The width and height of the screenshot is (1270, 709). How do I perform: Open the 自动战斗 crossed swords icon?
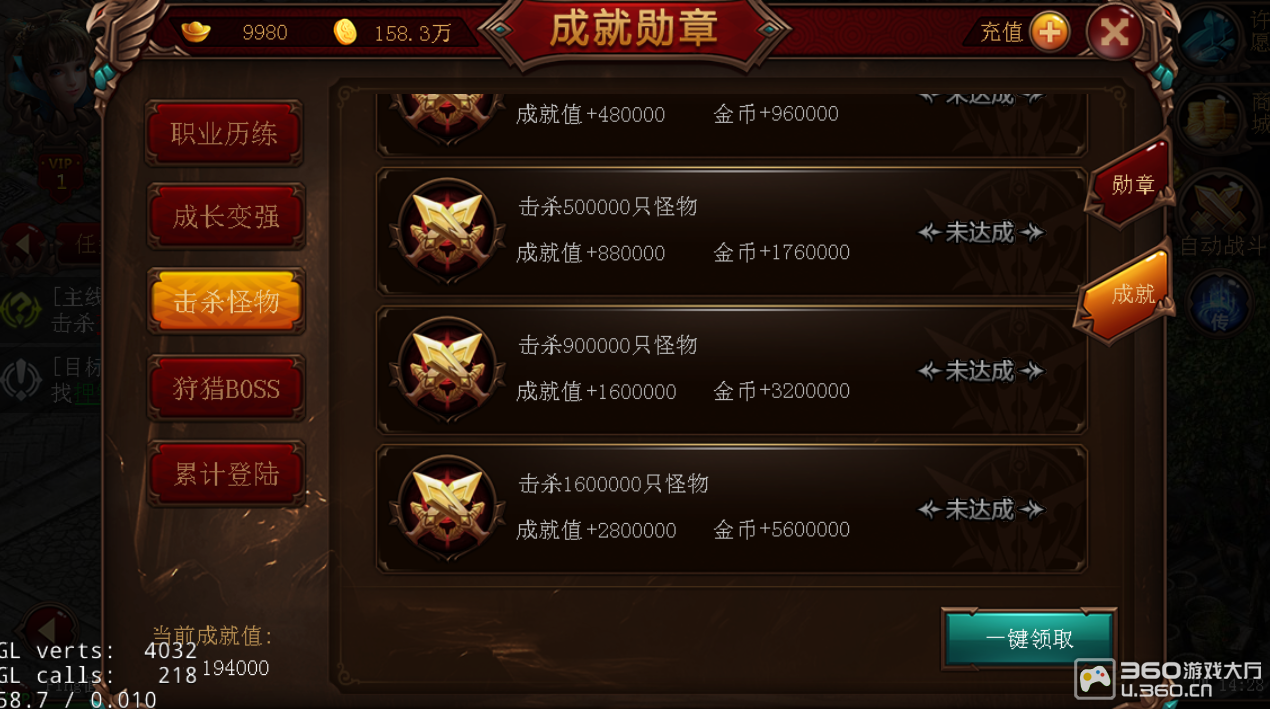[1218, 208]
